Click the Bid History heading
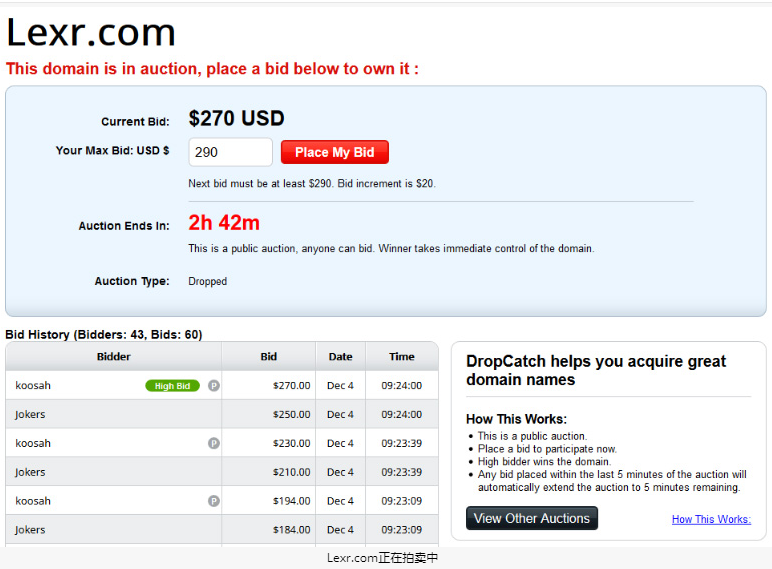This screenshot has height=569, width=772. [x=104, y=335]
